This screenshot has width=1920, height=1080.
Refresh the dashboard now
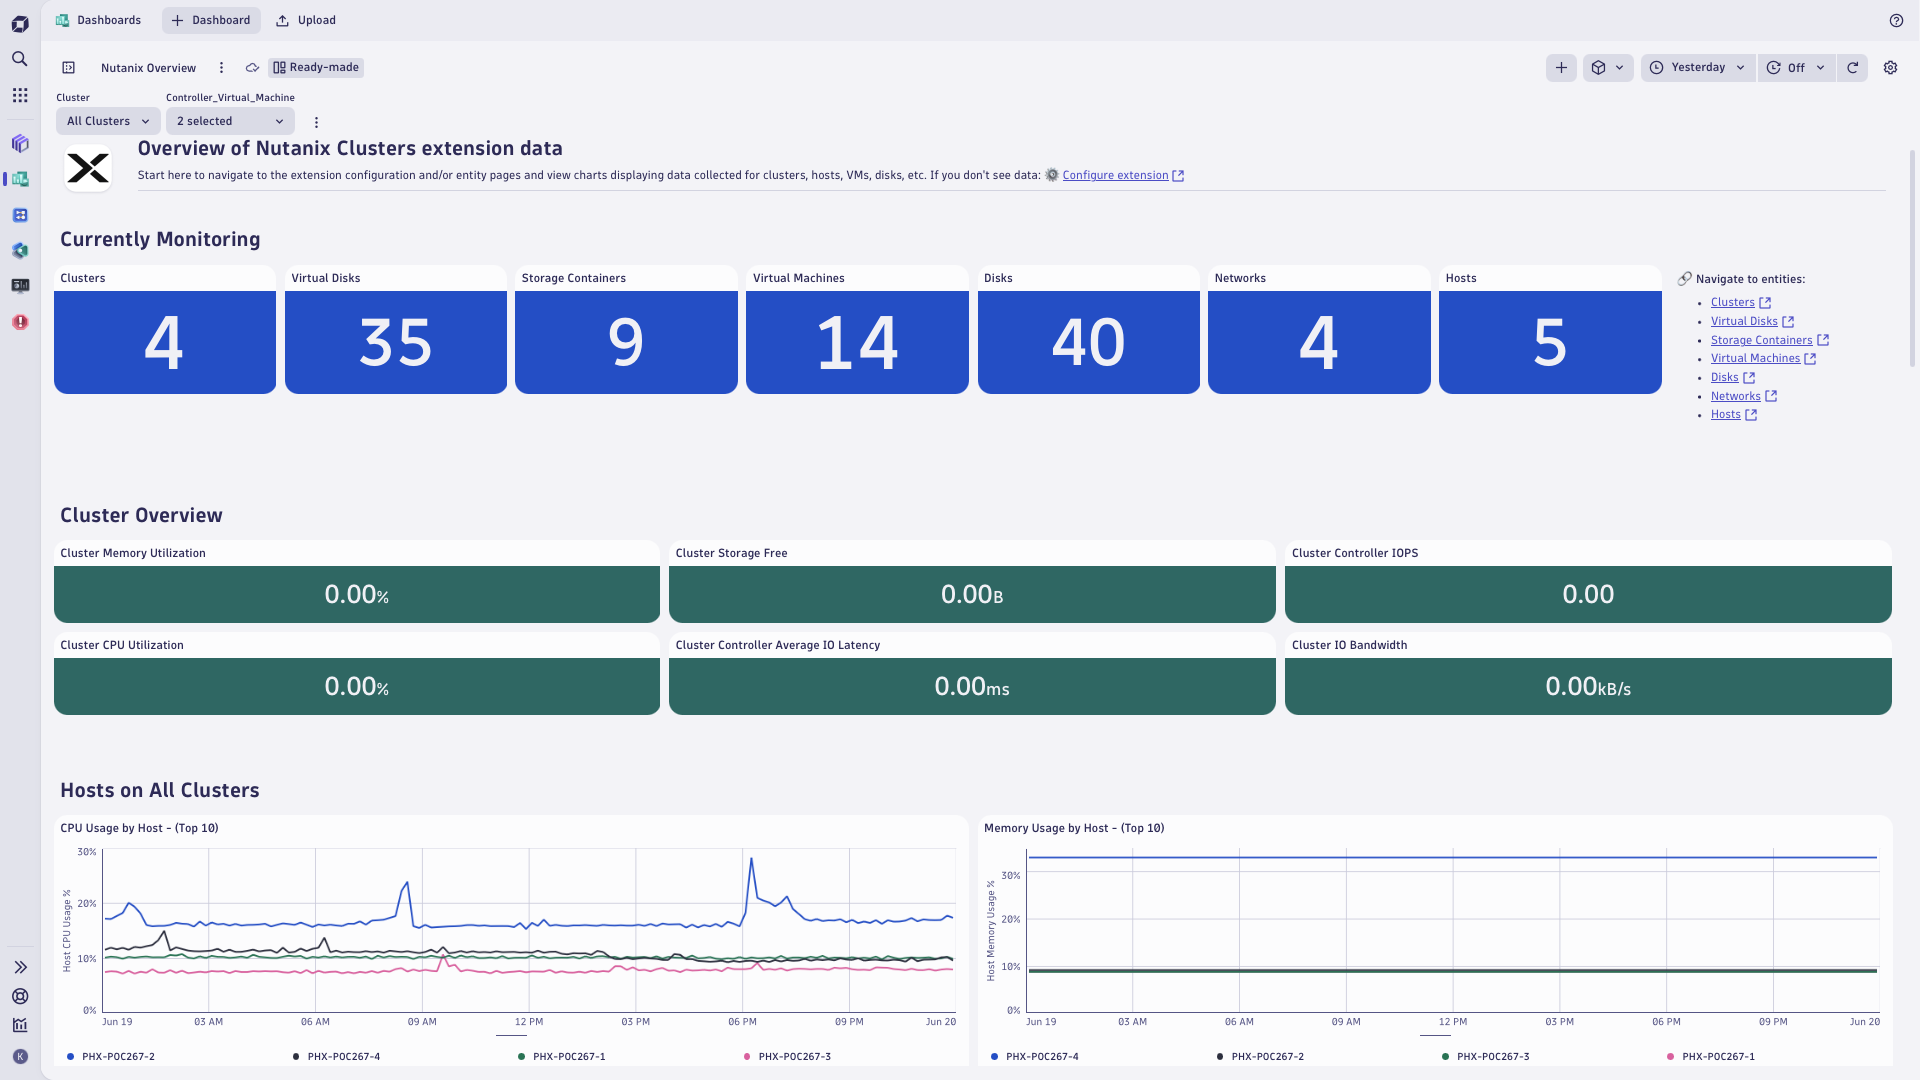click(1852, 68)
